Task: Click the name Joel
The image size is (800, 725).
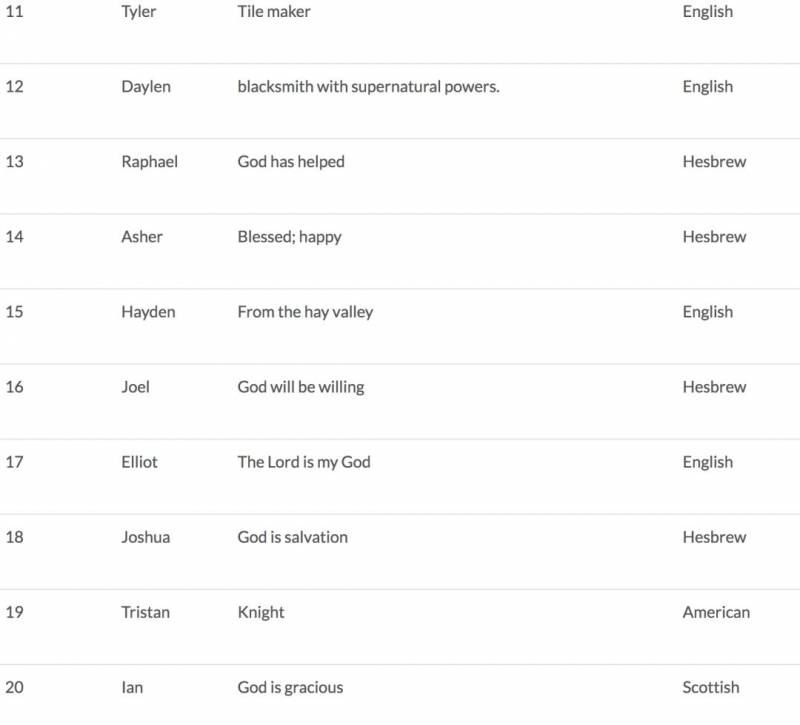Action: 135,387
